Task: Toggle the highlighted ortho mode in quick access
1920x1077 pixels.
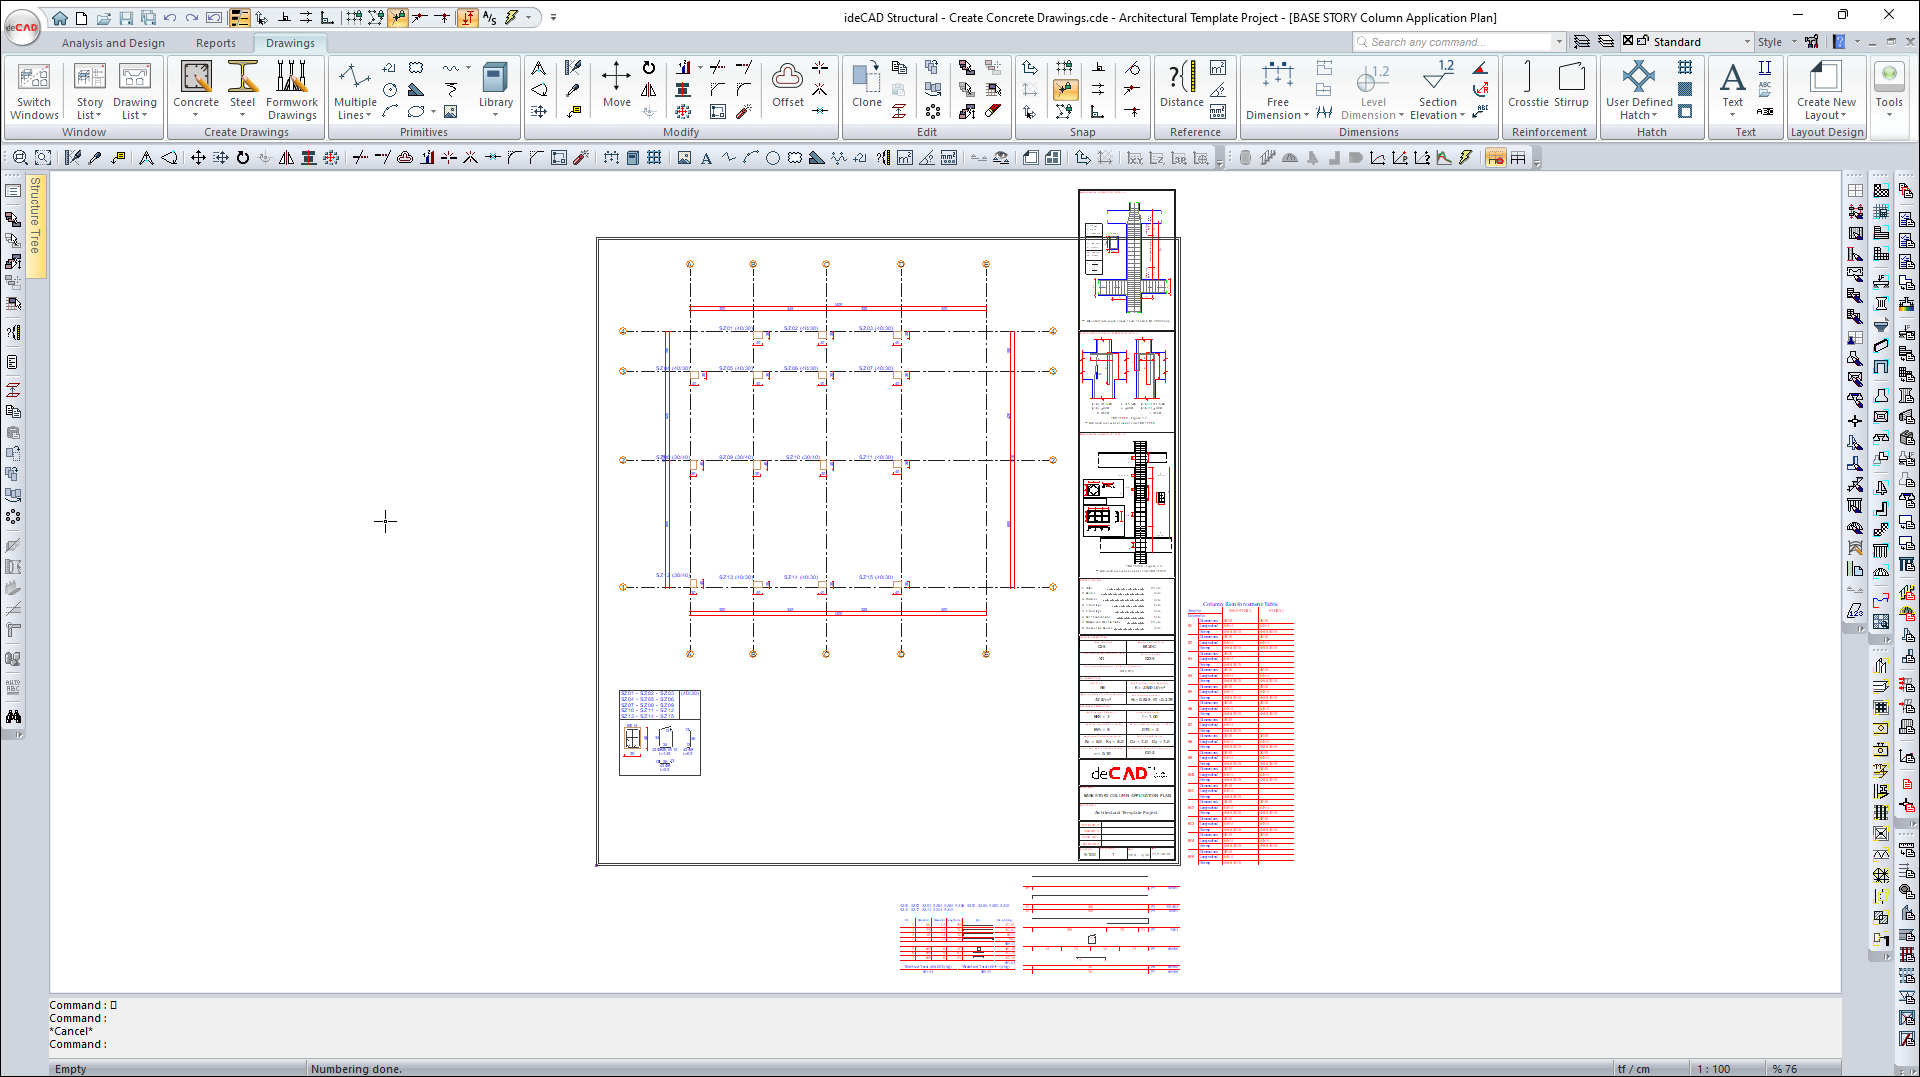Action: tap(467, 17)
